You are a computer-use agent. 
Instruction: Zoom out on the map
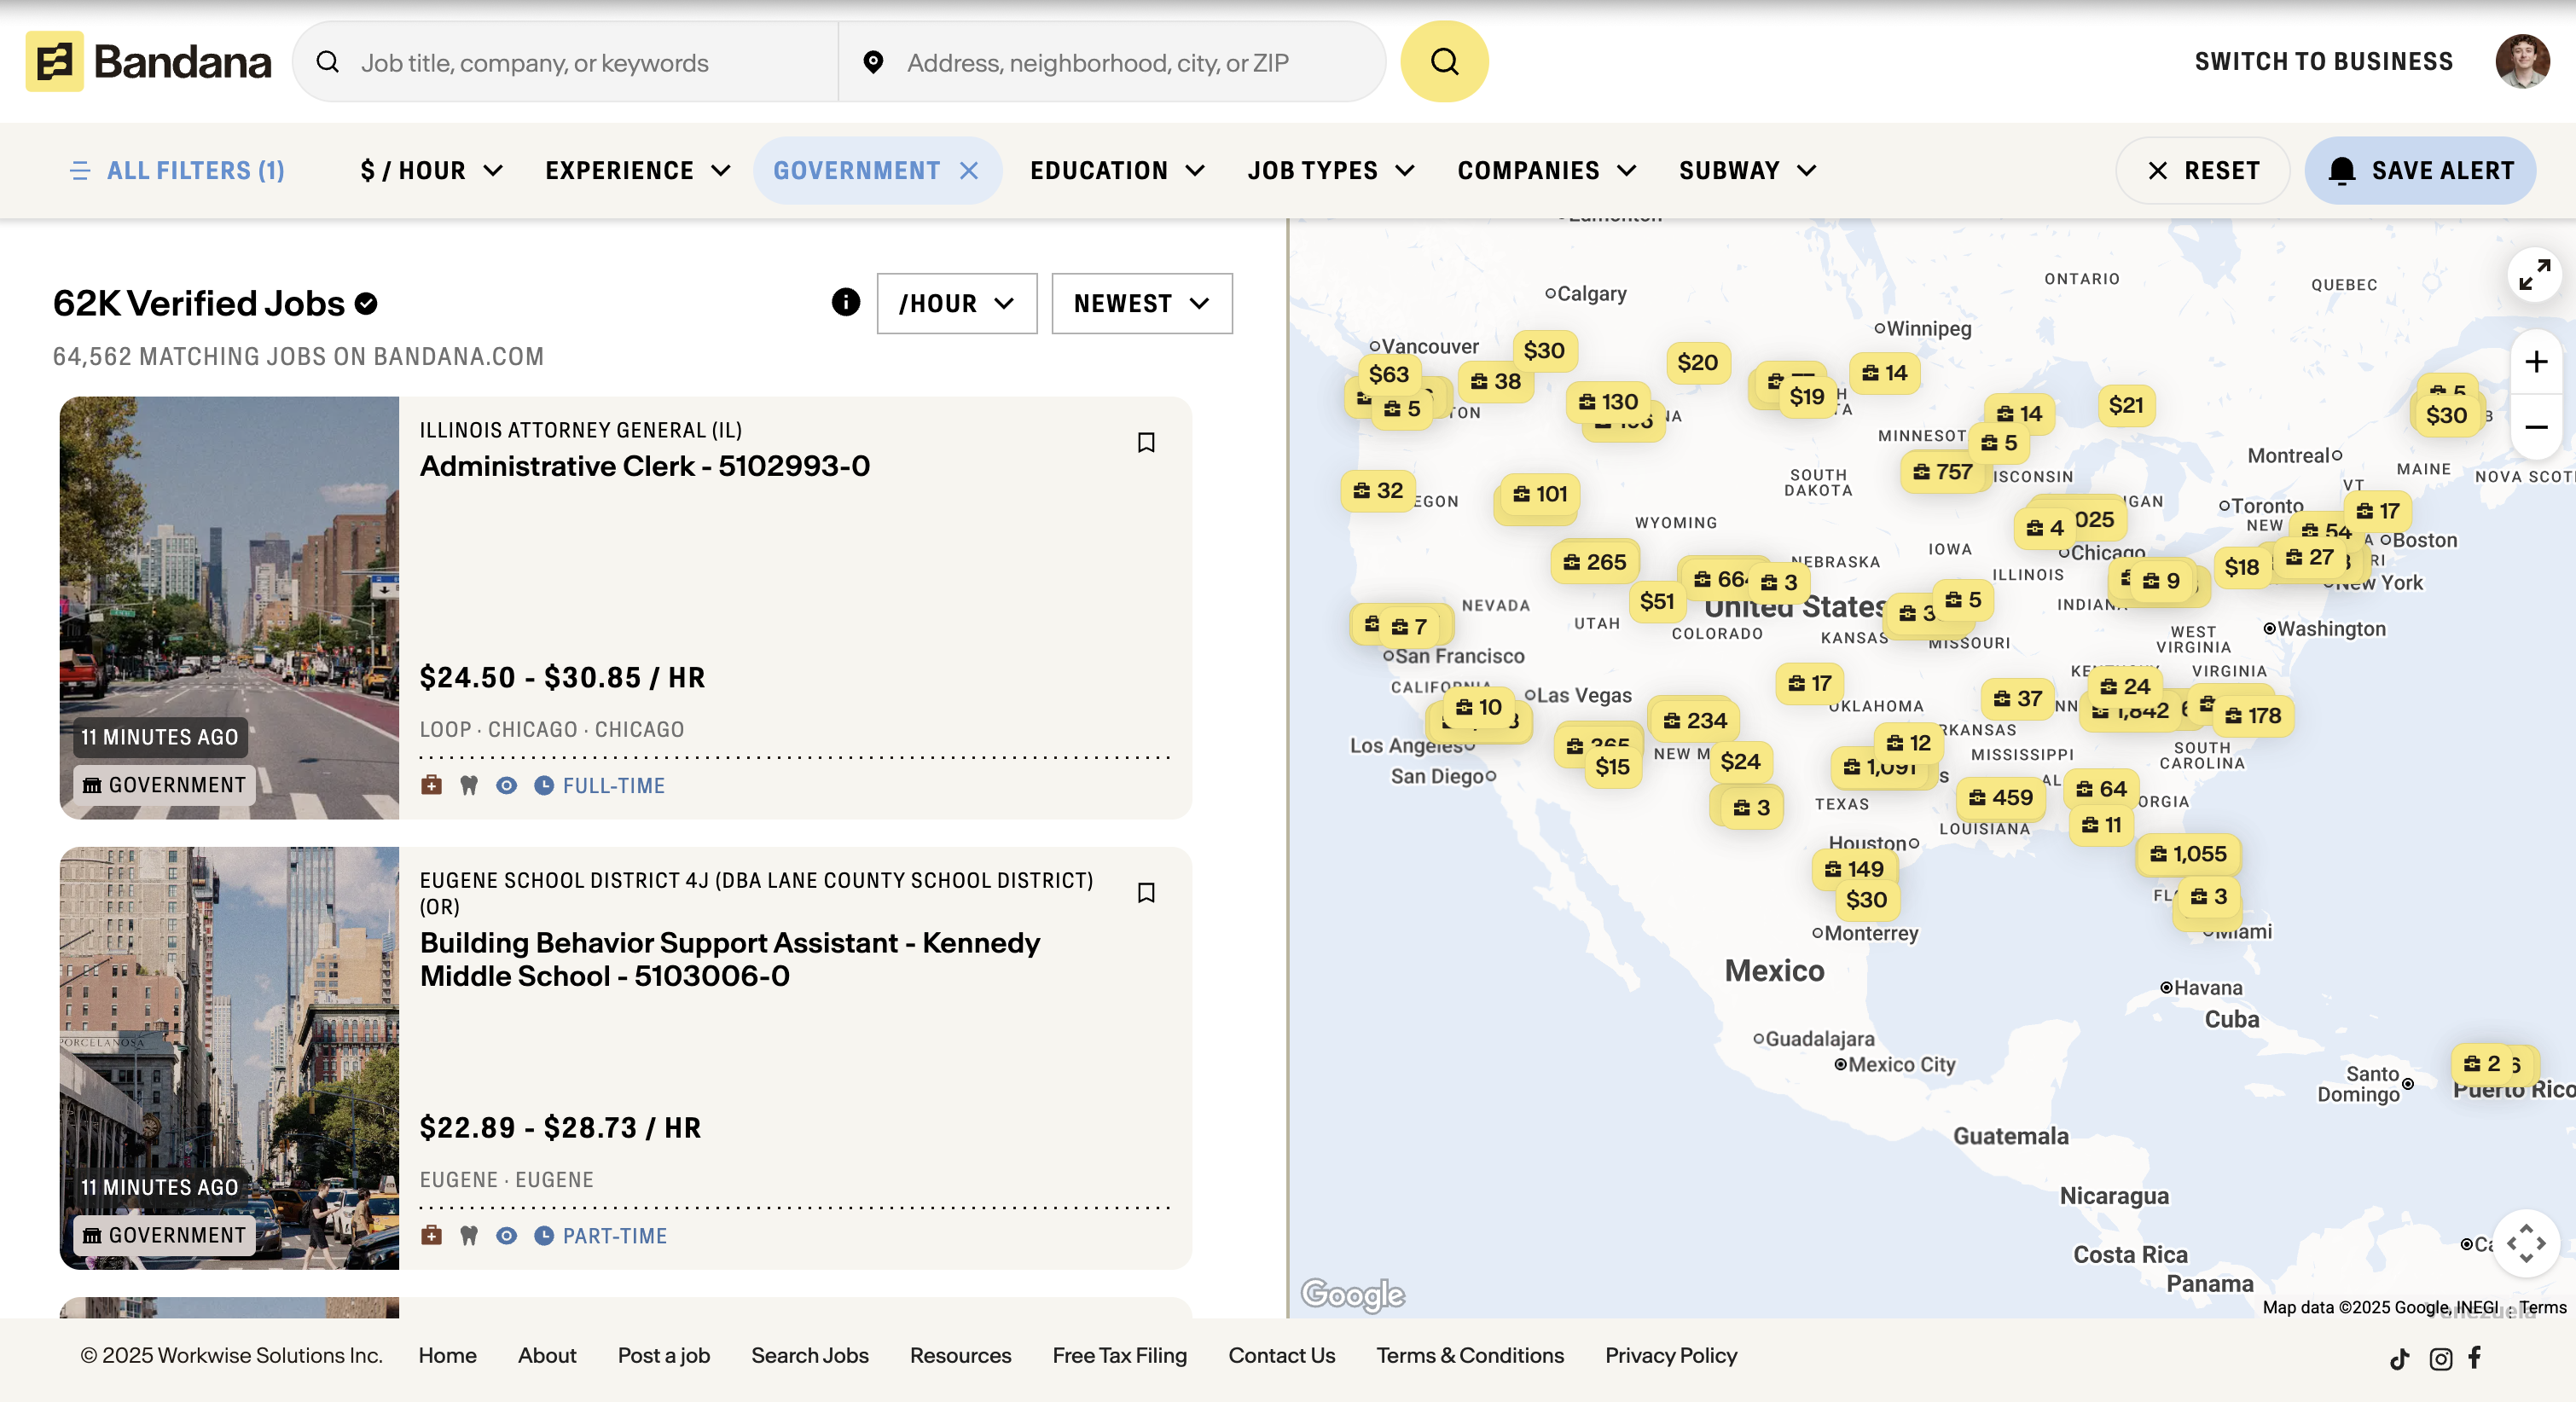(x=2535, y=428)
